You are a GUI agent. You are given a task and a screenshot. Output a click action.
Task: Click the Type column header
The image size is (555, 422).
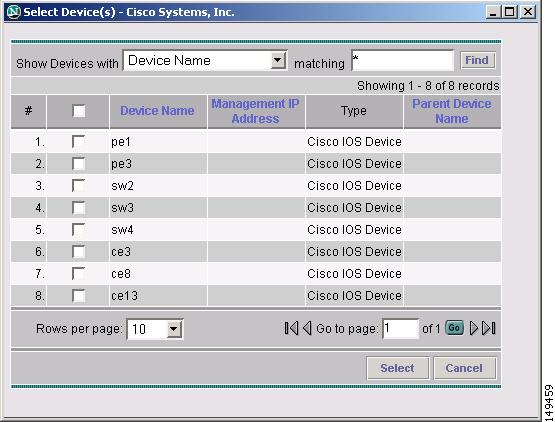(354, 111)
